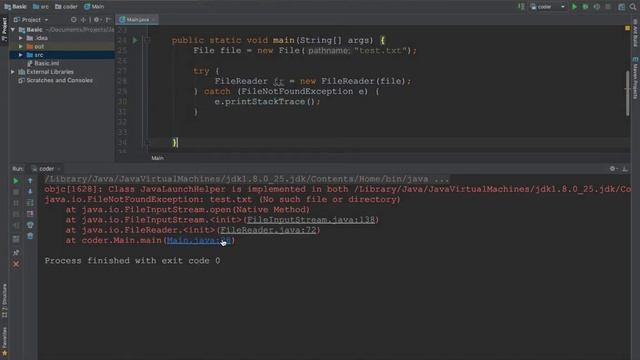Click the Dump Threads icon in the Run panel
This screenshot has height=360, width=640.
(x=16, y=214)
